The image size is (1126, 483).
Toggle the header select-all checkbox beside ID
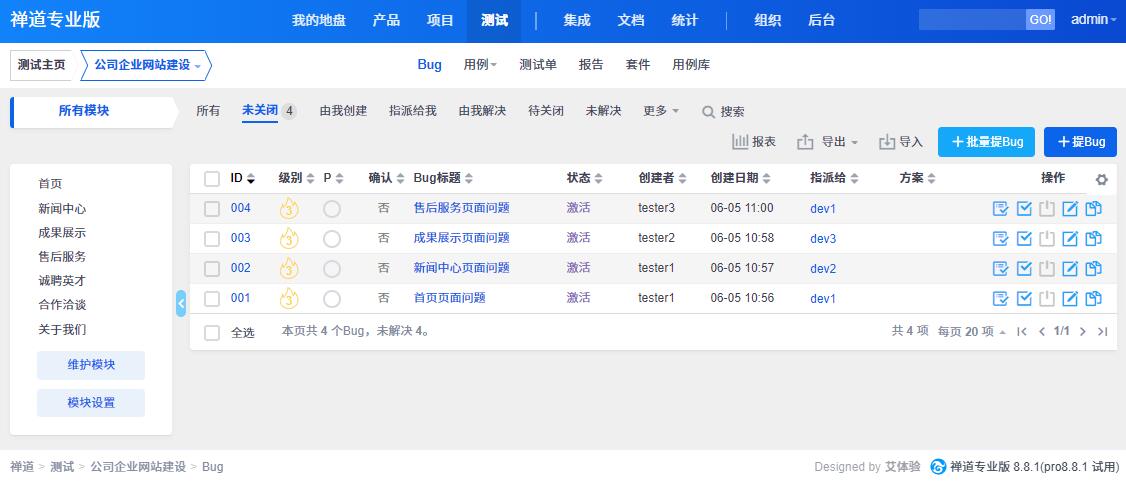click(212, 179)
